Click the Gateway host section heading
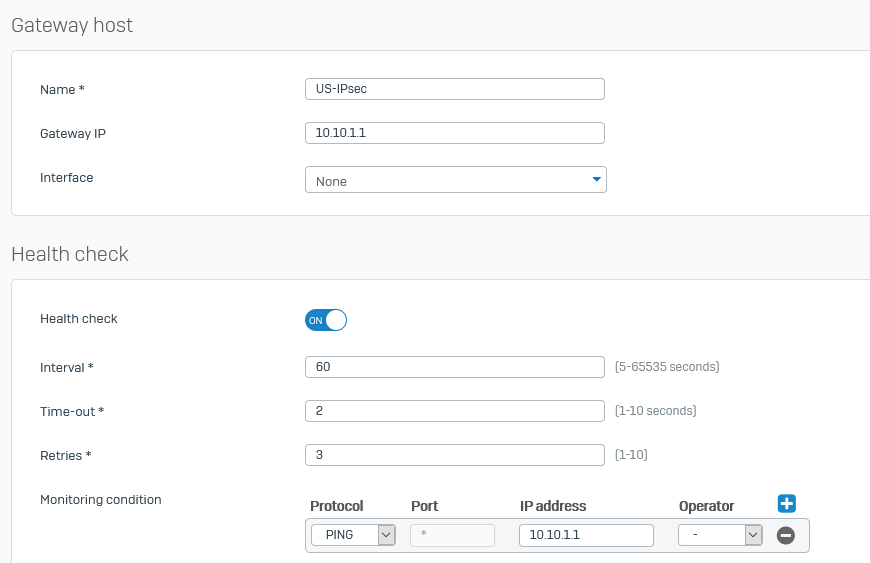Screen dimensions: 870x563 pyautogui.click(x=72, y=25)
